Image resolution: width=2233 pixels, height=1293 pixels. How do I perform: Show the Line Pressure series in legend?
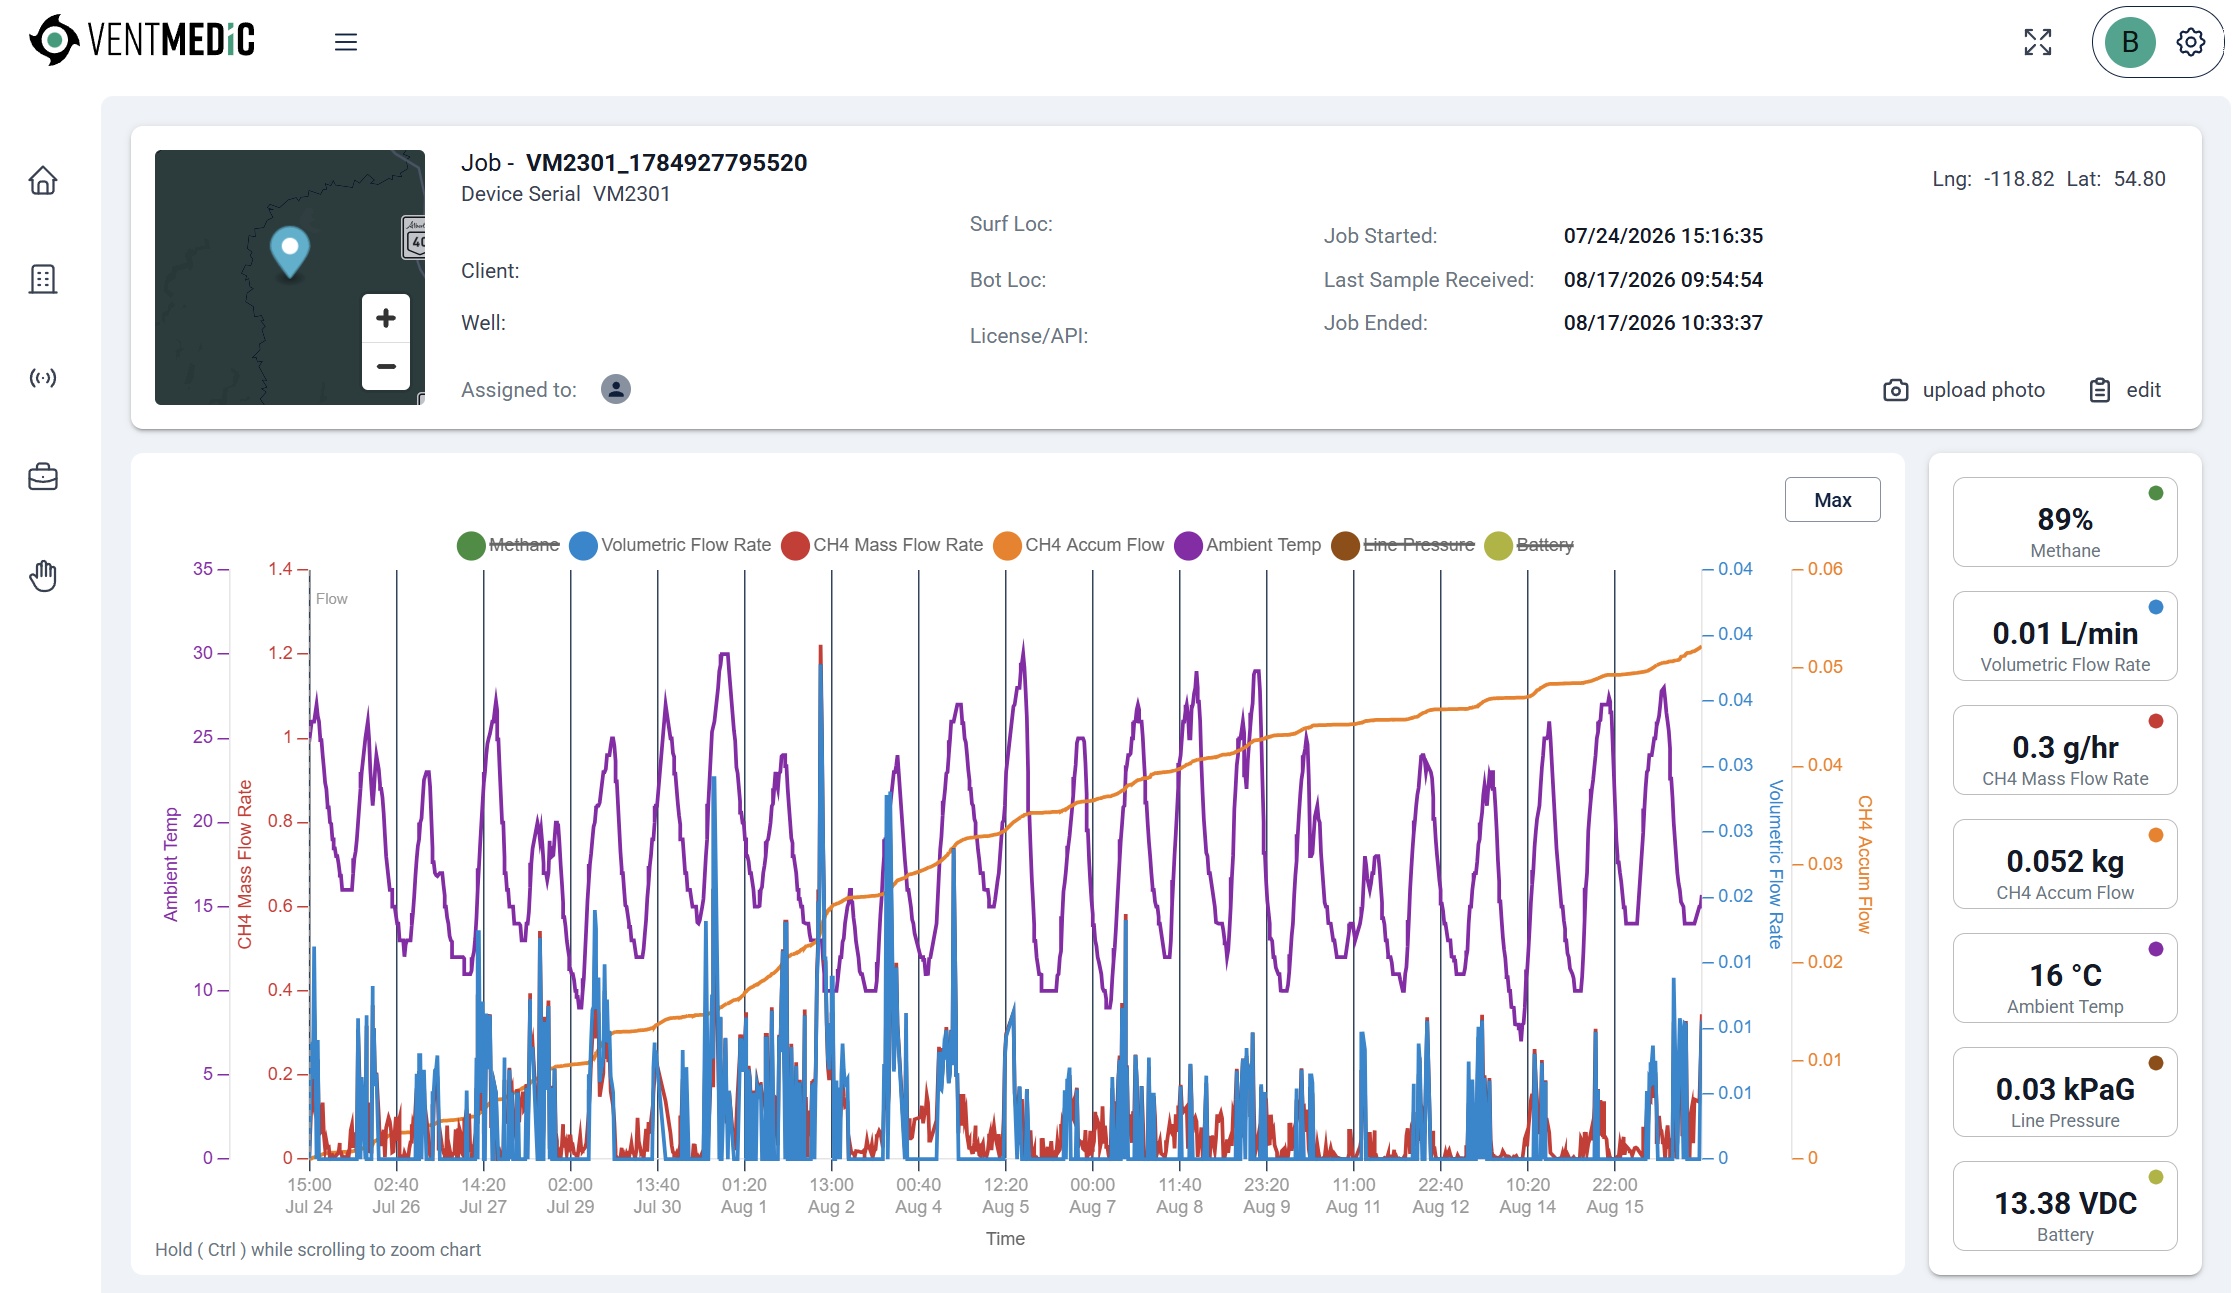pos(1403,545)
